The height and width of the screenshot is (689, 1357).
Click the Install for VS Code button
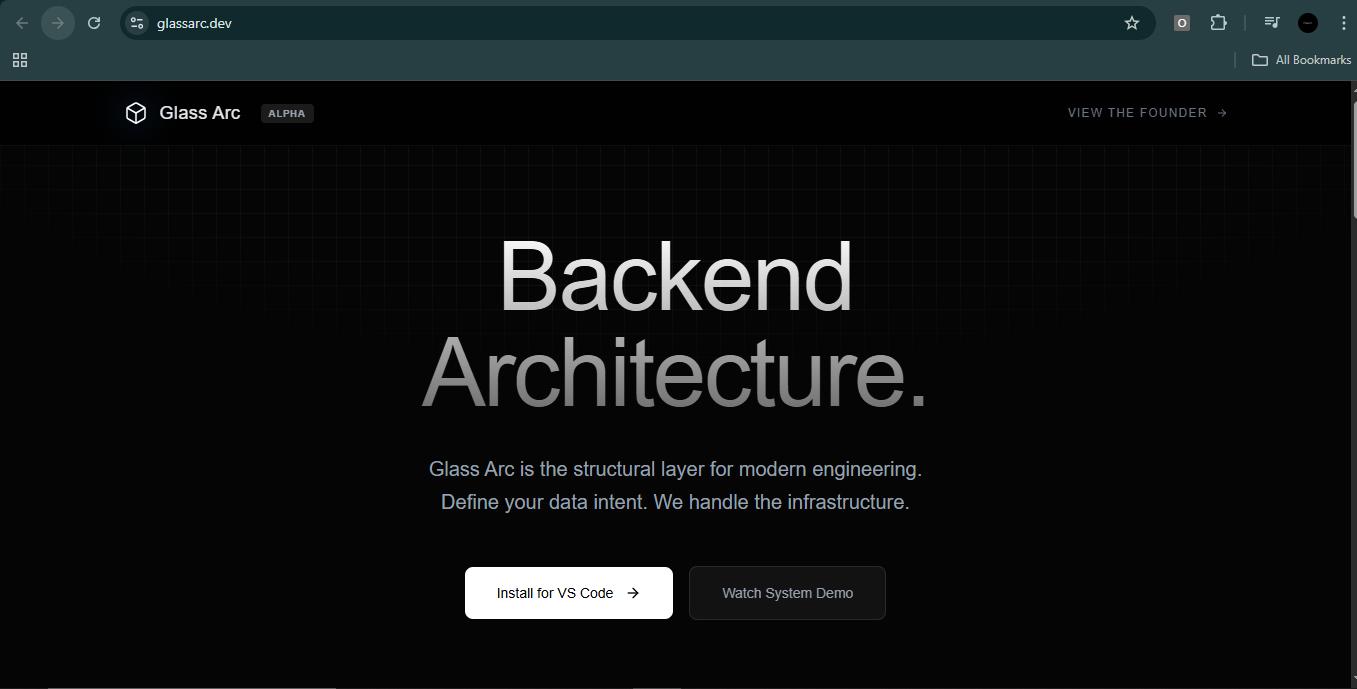tap(568, 592)
